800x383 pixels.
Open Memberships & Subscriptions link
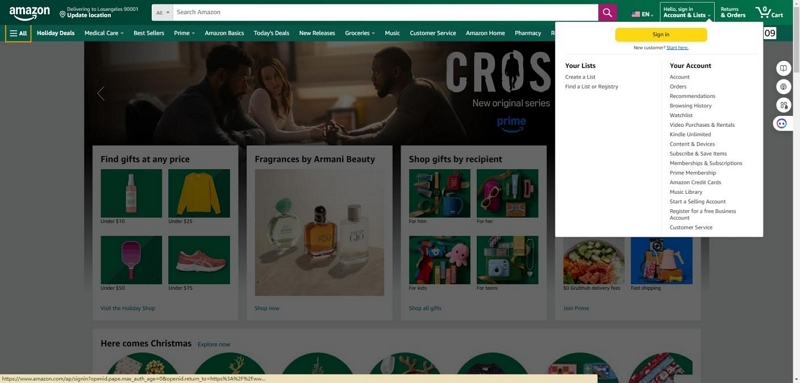pos(706,163)
